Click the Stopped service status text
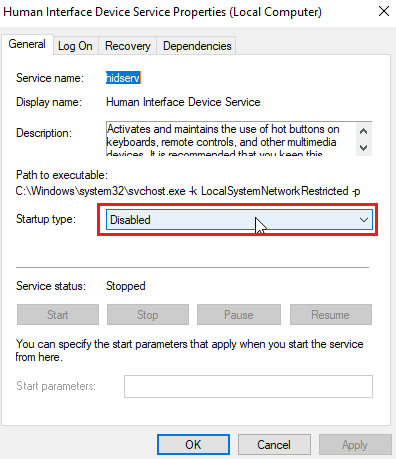Screen dimensions: 396x459 (126, 286)
